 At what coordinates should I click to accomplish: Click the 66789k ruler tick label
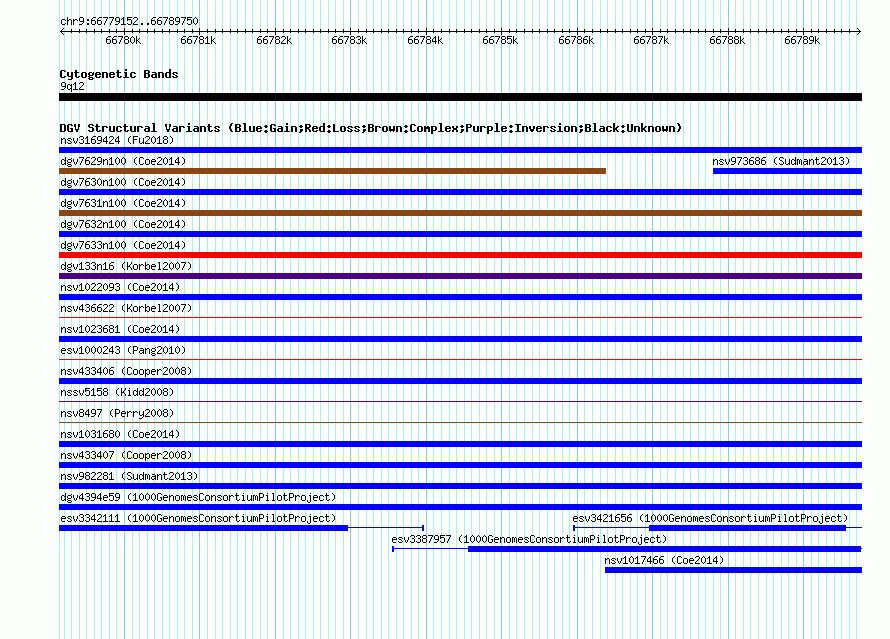802,40
